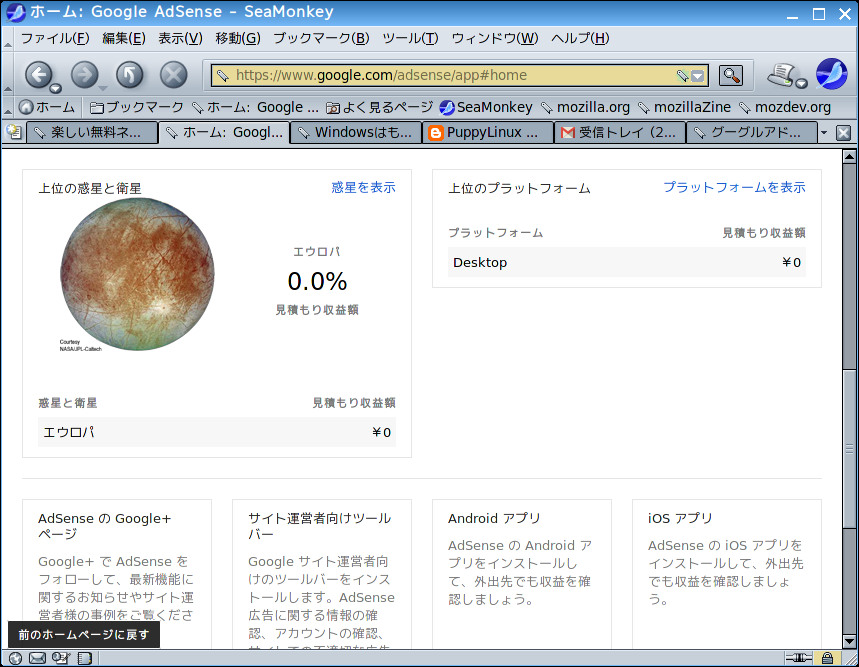This screenshot has height=667, width=859.
Task: Open Mail from status bar envelope icon
Action: click(37, 658)
